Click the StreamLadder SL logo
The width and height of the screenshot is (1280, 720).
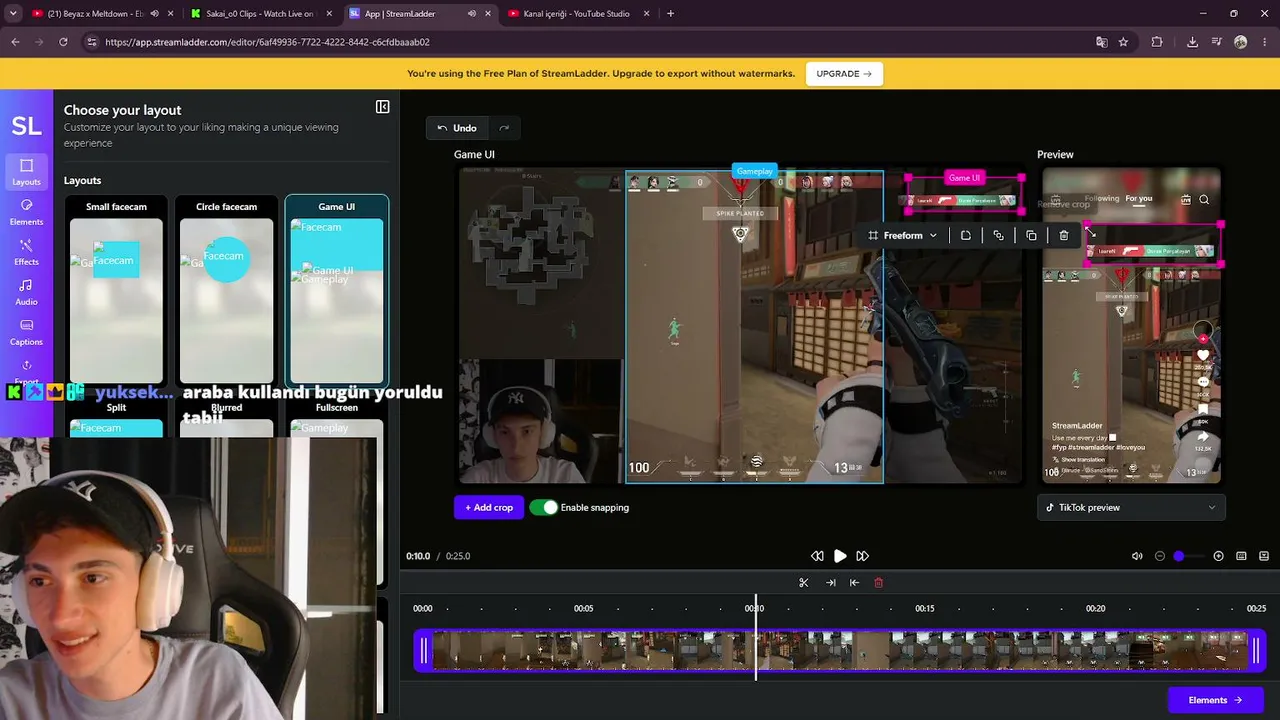26,125
